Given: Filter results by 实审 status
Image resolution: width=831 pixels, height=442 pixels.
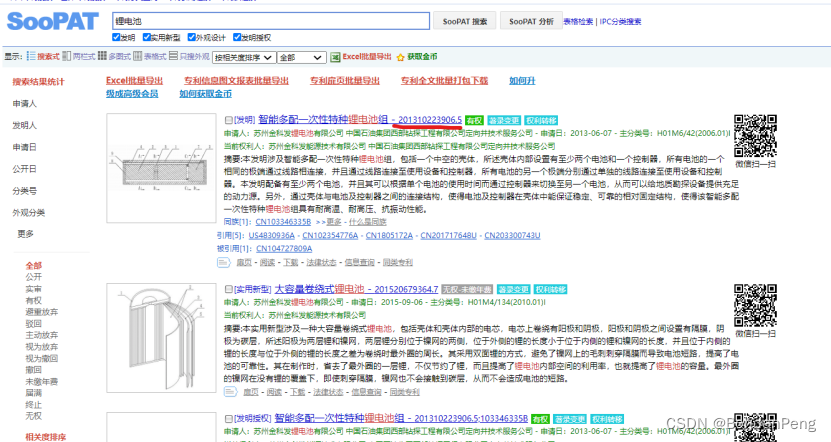Looking at the screenshot, I should click(33, 289).
